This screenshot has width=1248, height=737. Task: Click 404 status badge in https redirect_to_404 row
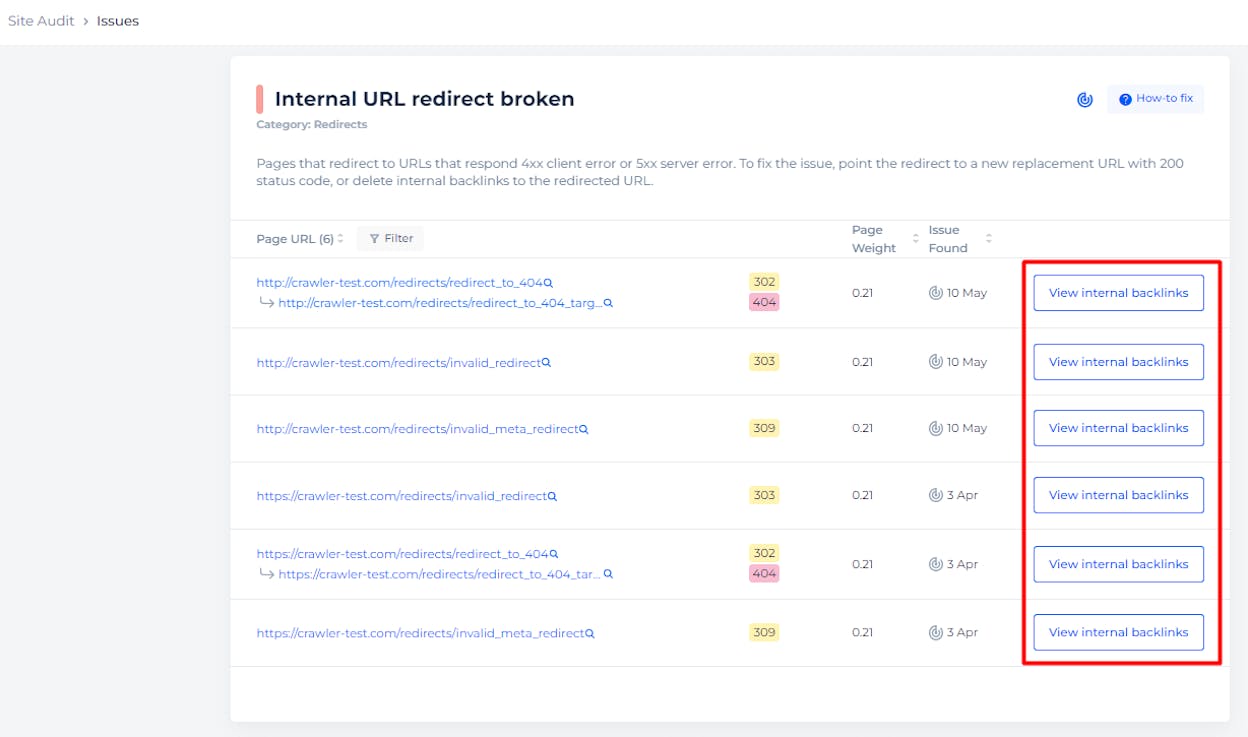[764, 573]
